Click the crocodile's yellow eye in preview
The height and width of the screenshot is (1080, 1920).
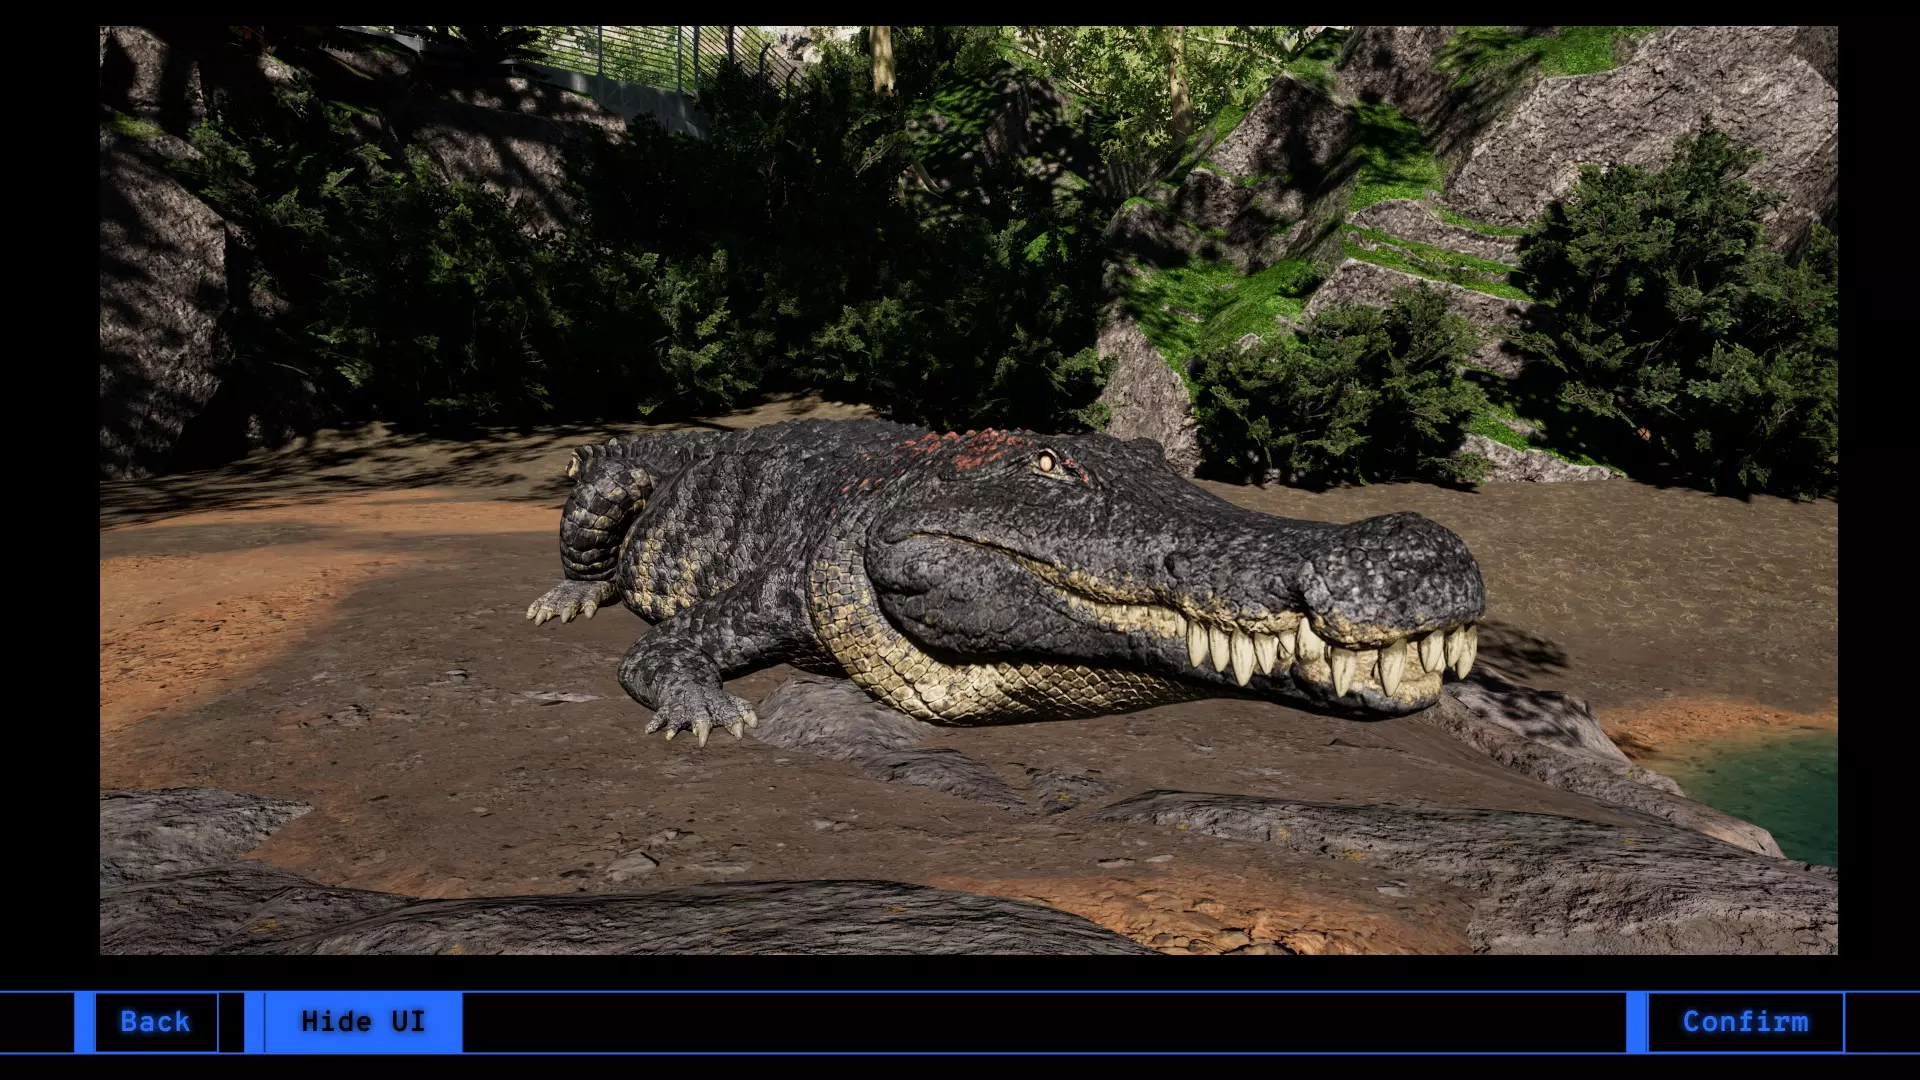(1046, 462)
